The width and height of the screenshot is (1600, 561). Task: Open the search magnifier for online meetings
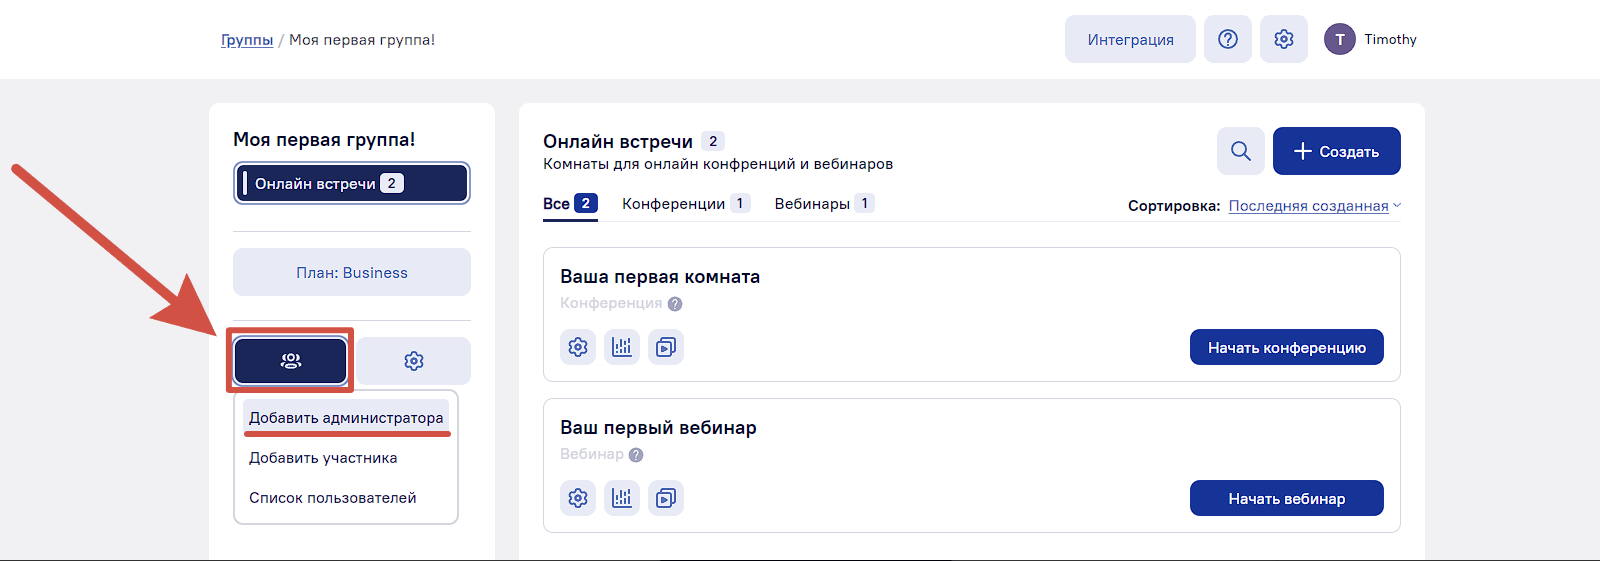[1241, 151]
